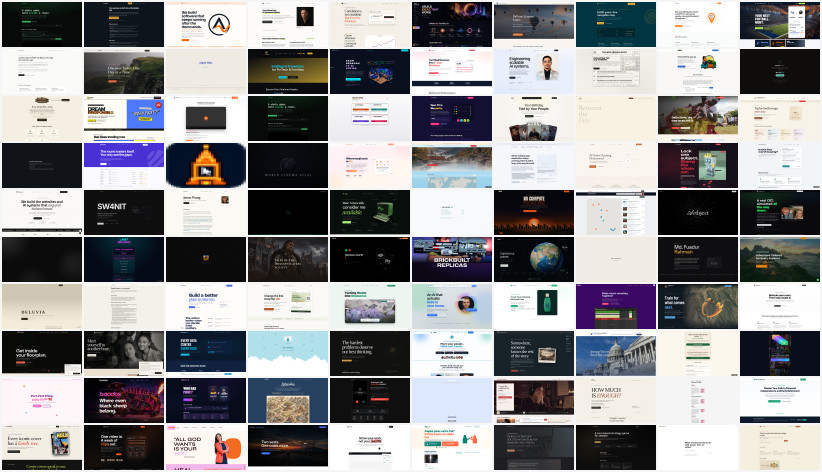822x472 pixels.
Task: Open the 'NO COMPUTE' sunset skyline thumbnail
Action: tap(534, 213)
